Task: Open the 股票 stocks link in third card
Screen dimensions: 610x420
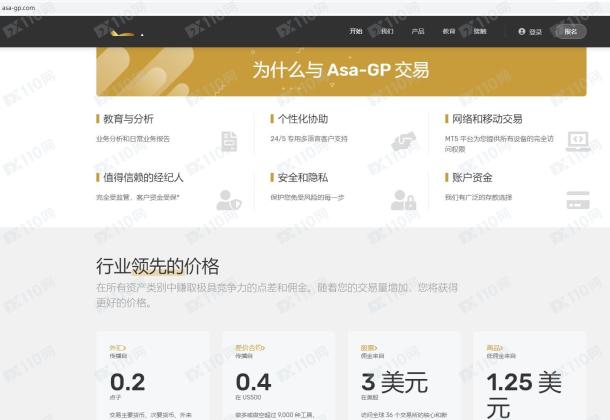Action: [x=369, y=348]
